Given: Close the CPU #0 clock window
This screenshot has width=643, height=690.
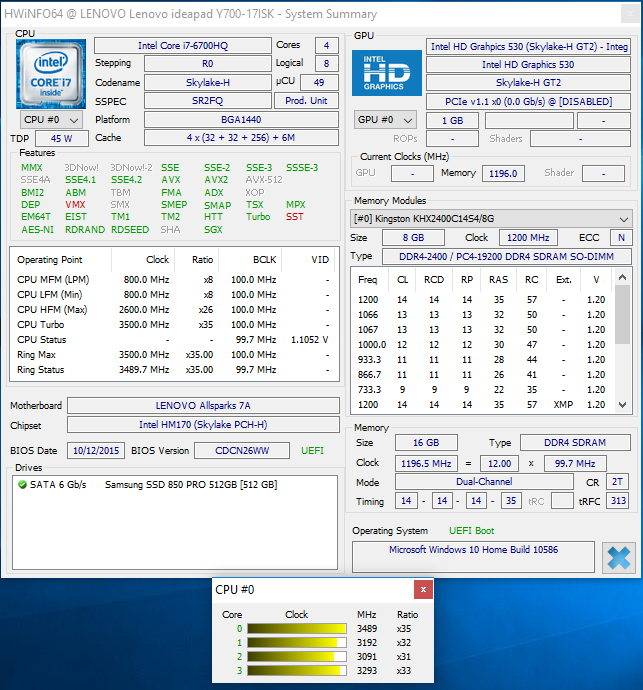Looking at the screenshot, I should pos(423,590).
